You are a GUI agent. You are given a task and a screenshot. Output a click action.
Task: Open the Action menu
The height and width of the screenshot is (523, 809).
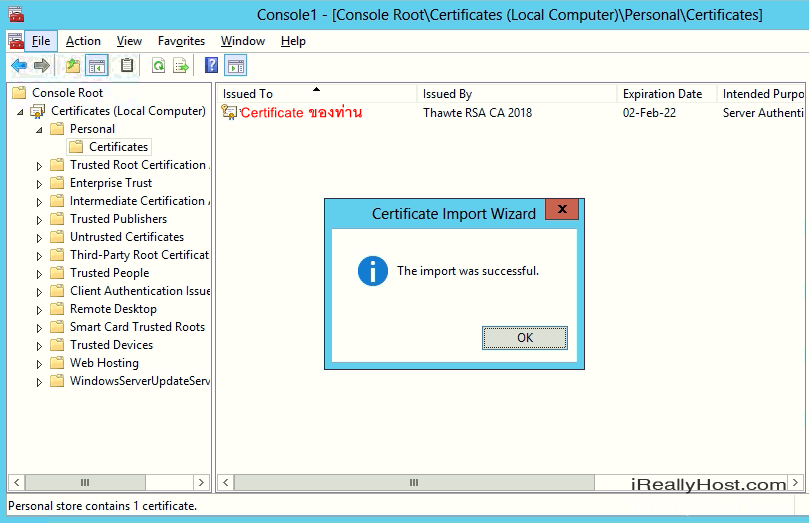click(83, 41)
